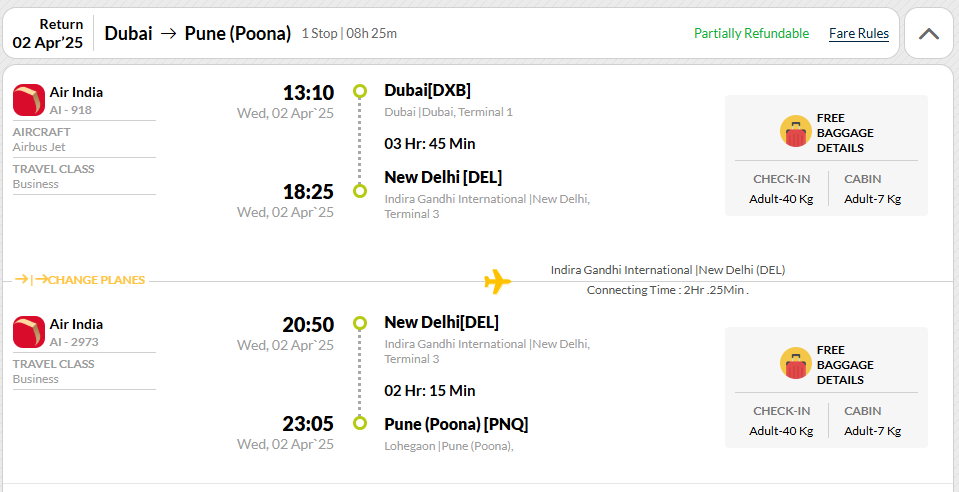Click the AI - 2973 flight number
This screenshot has height=492, width=959.
74,342
